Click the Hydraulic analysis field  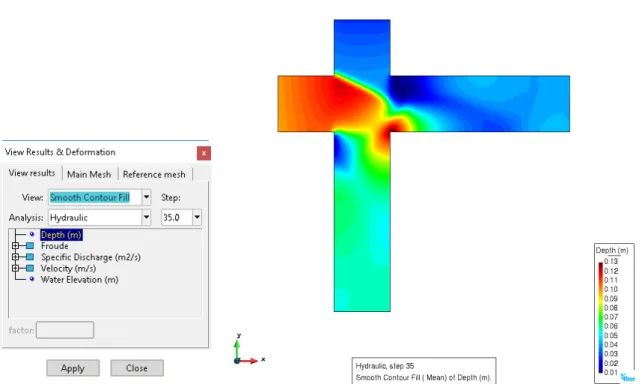click(95, 217)
